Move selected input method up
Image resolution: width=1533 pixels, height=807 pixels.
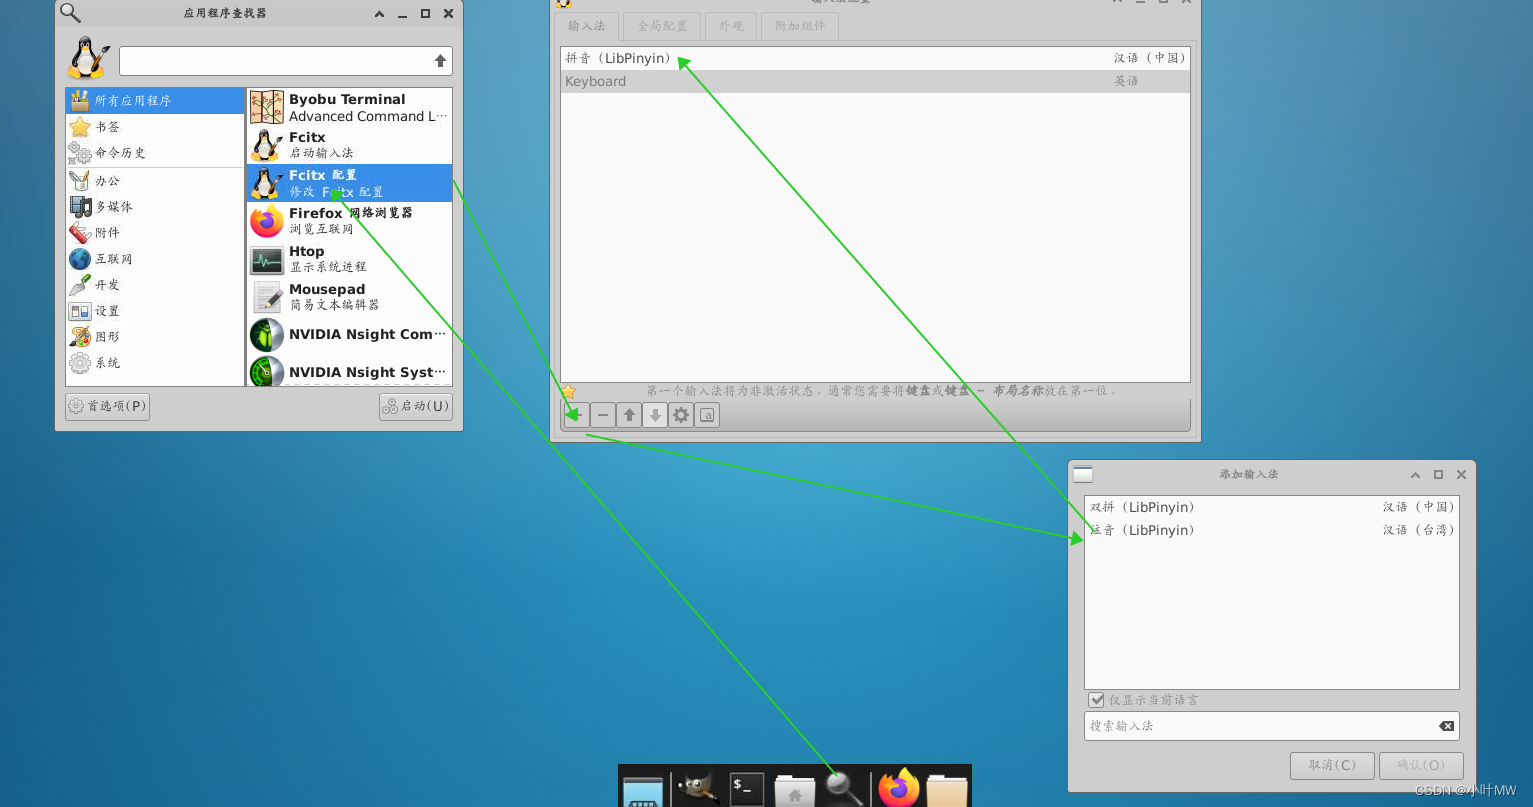[x=629, y=415]
